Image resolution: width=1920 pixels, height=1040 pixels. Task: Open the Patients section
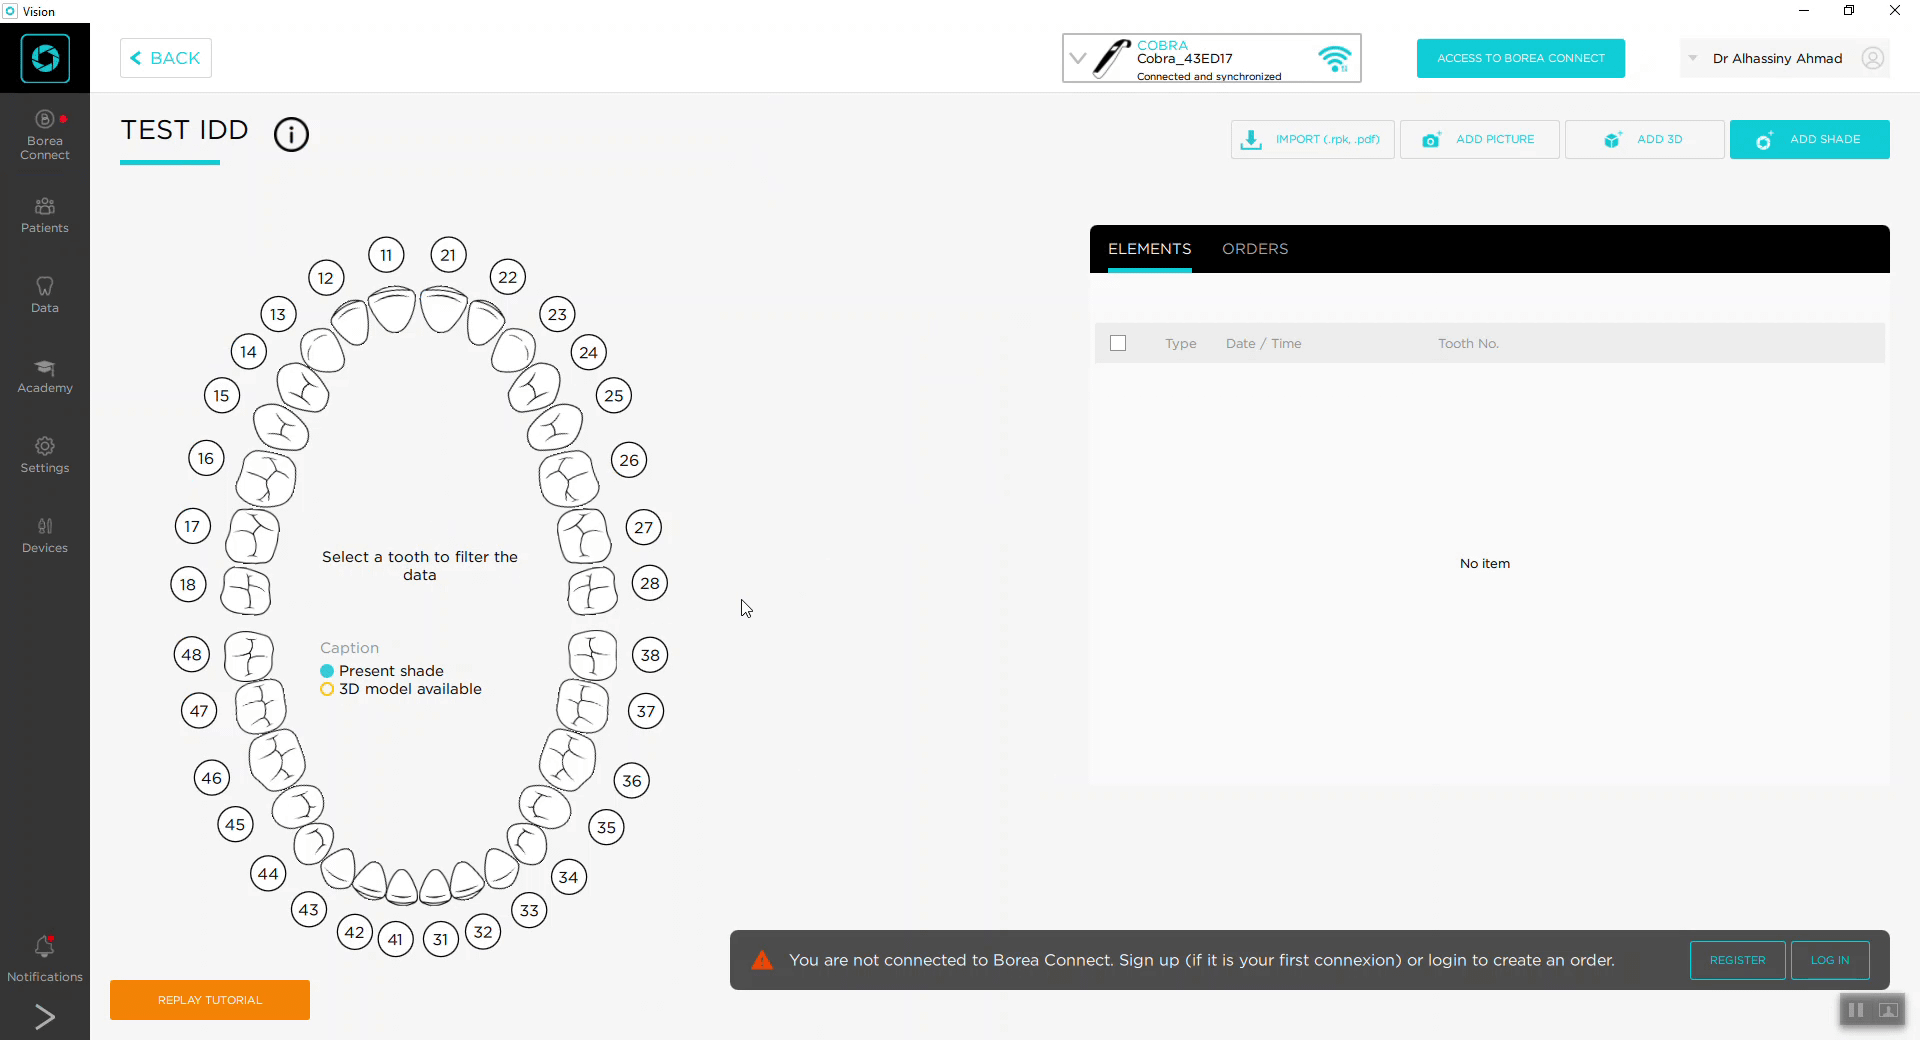pyautogui.click(x=45, y=215)
